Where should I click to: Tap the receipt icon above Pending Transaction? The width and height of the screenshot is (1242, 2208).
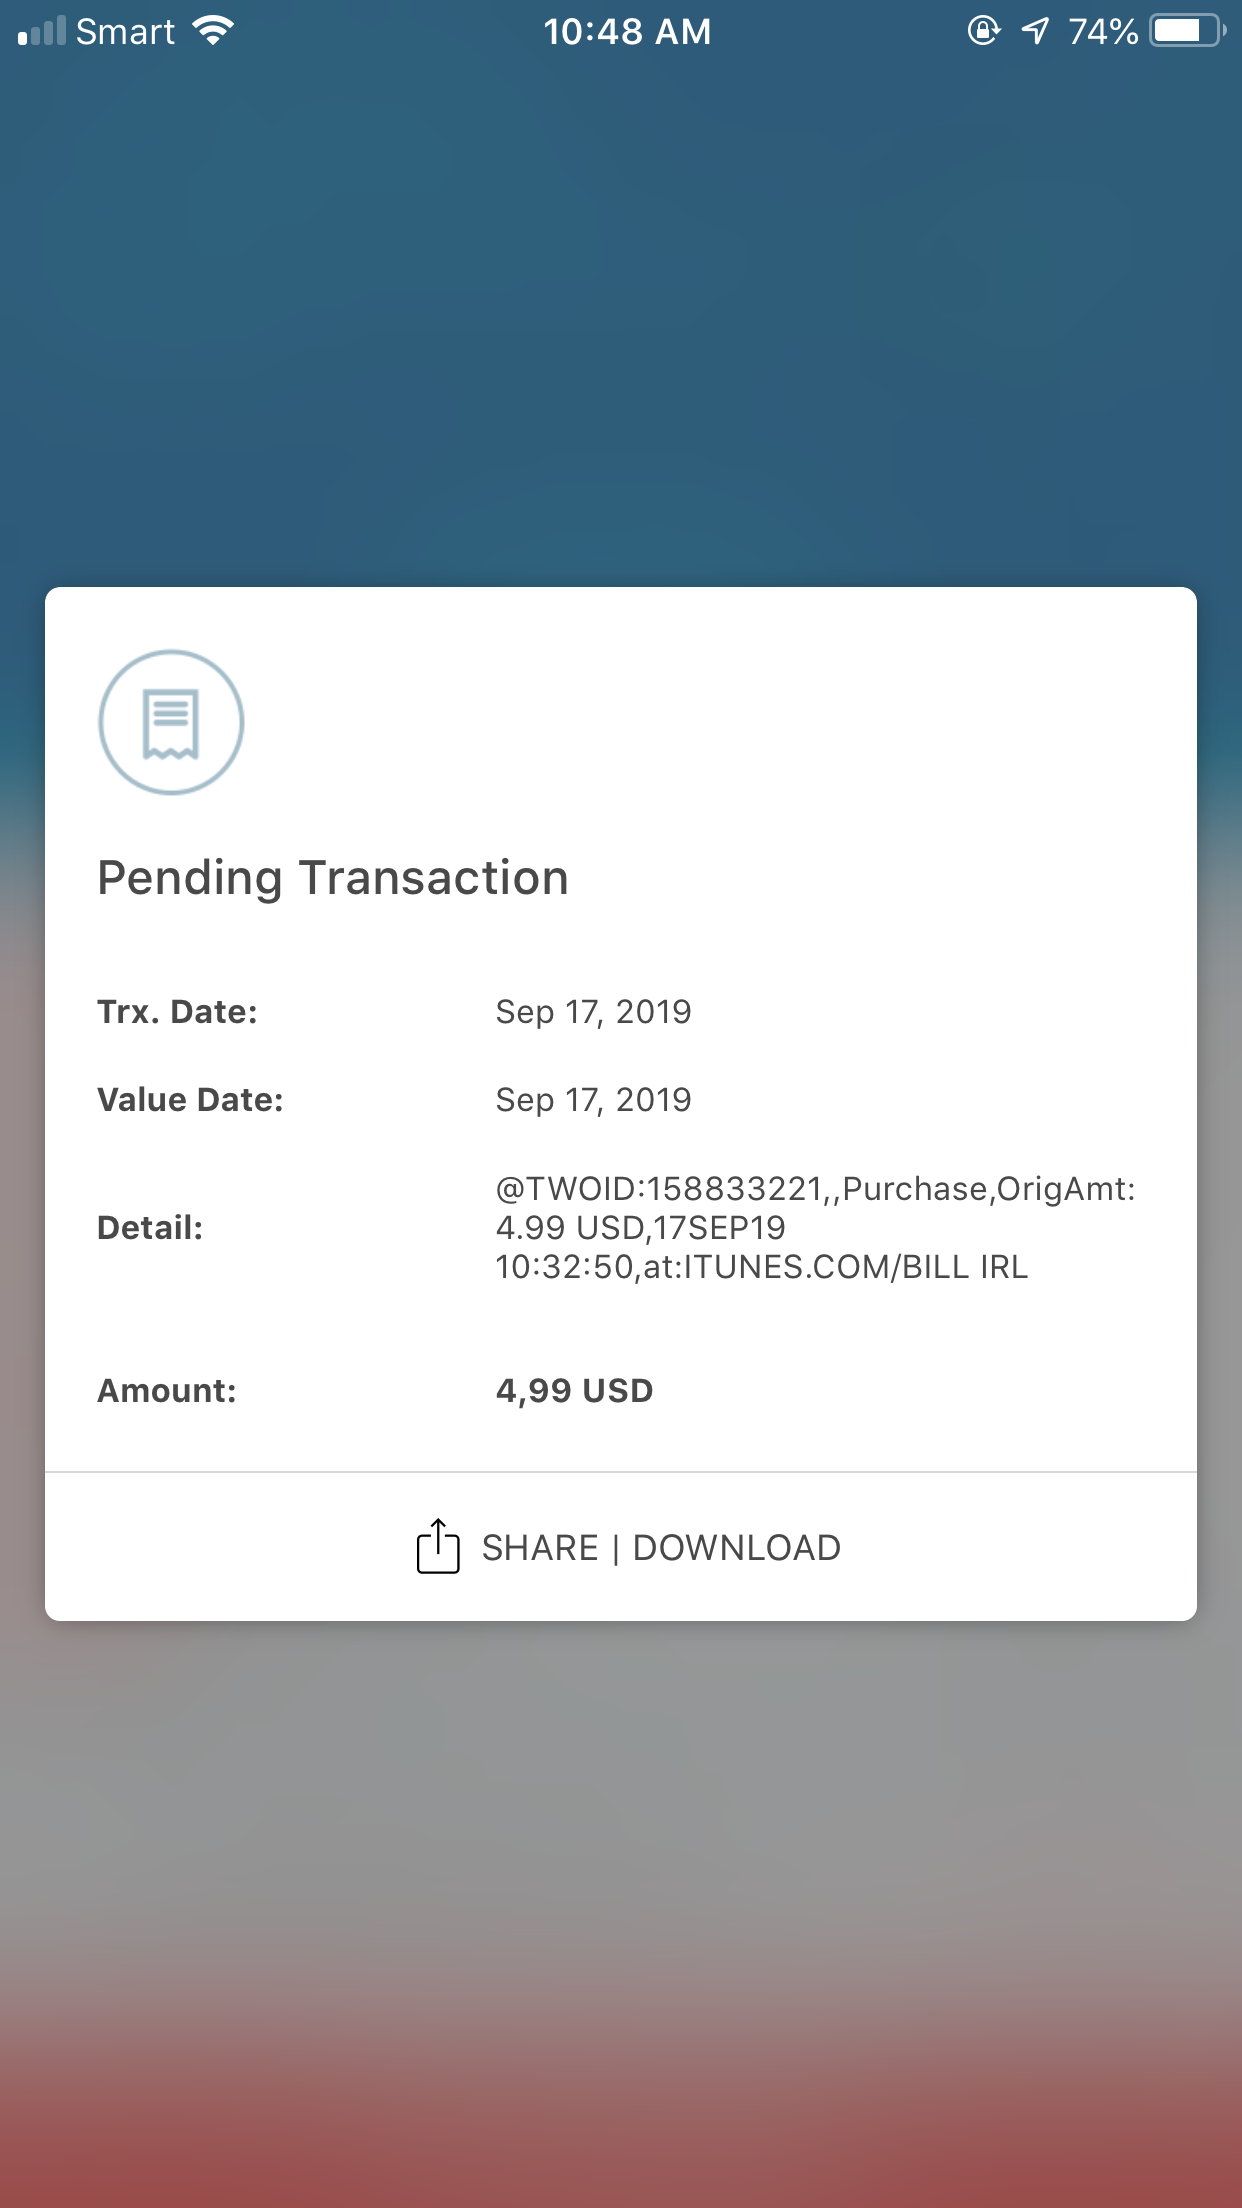click(x=171, y=723)
